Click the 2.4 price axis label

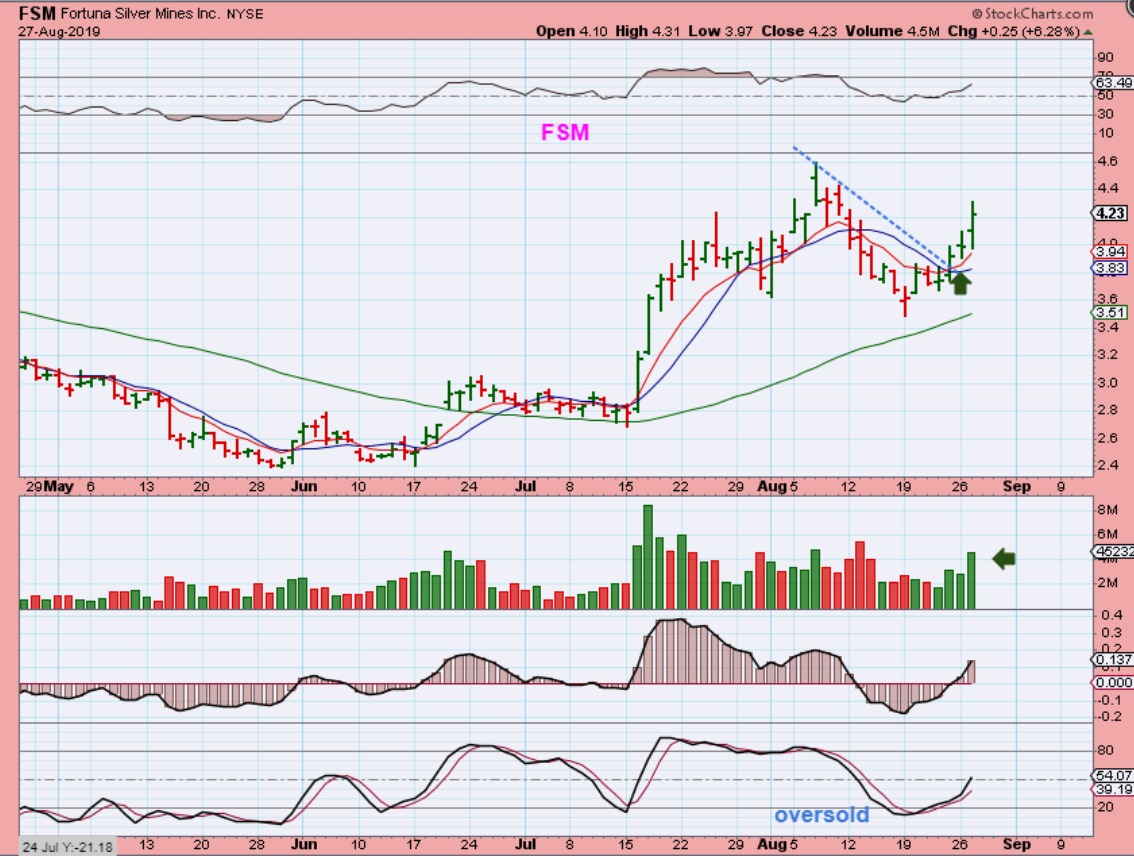pyautogui.click(x=1107, y=466)
